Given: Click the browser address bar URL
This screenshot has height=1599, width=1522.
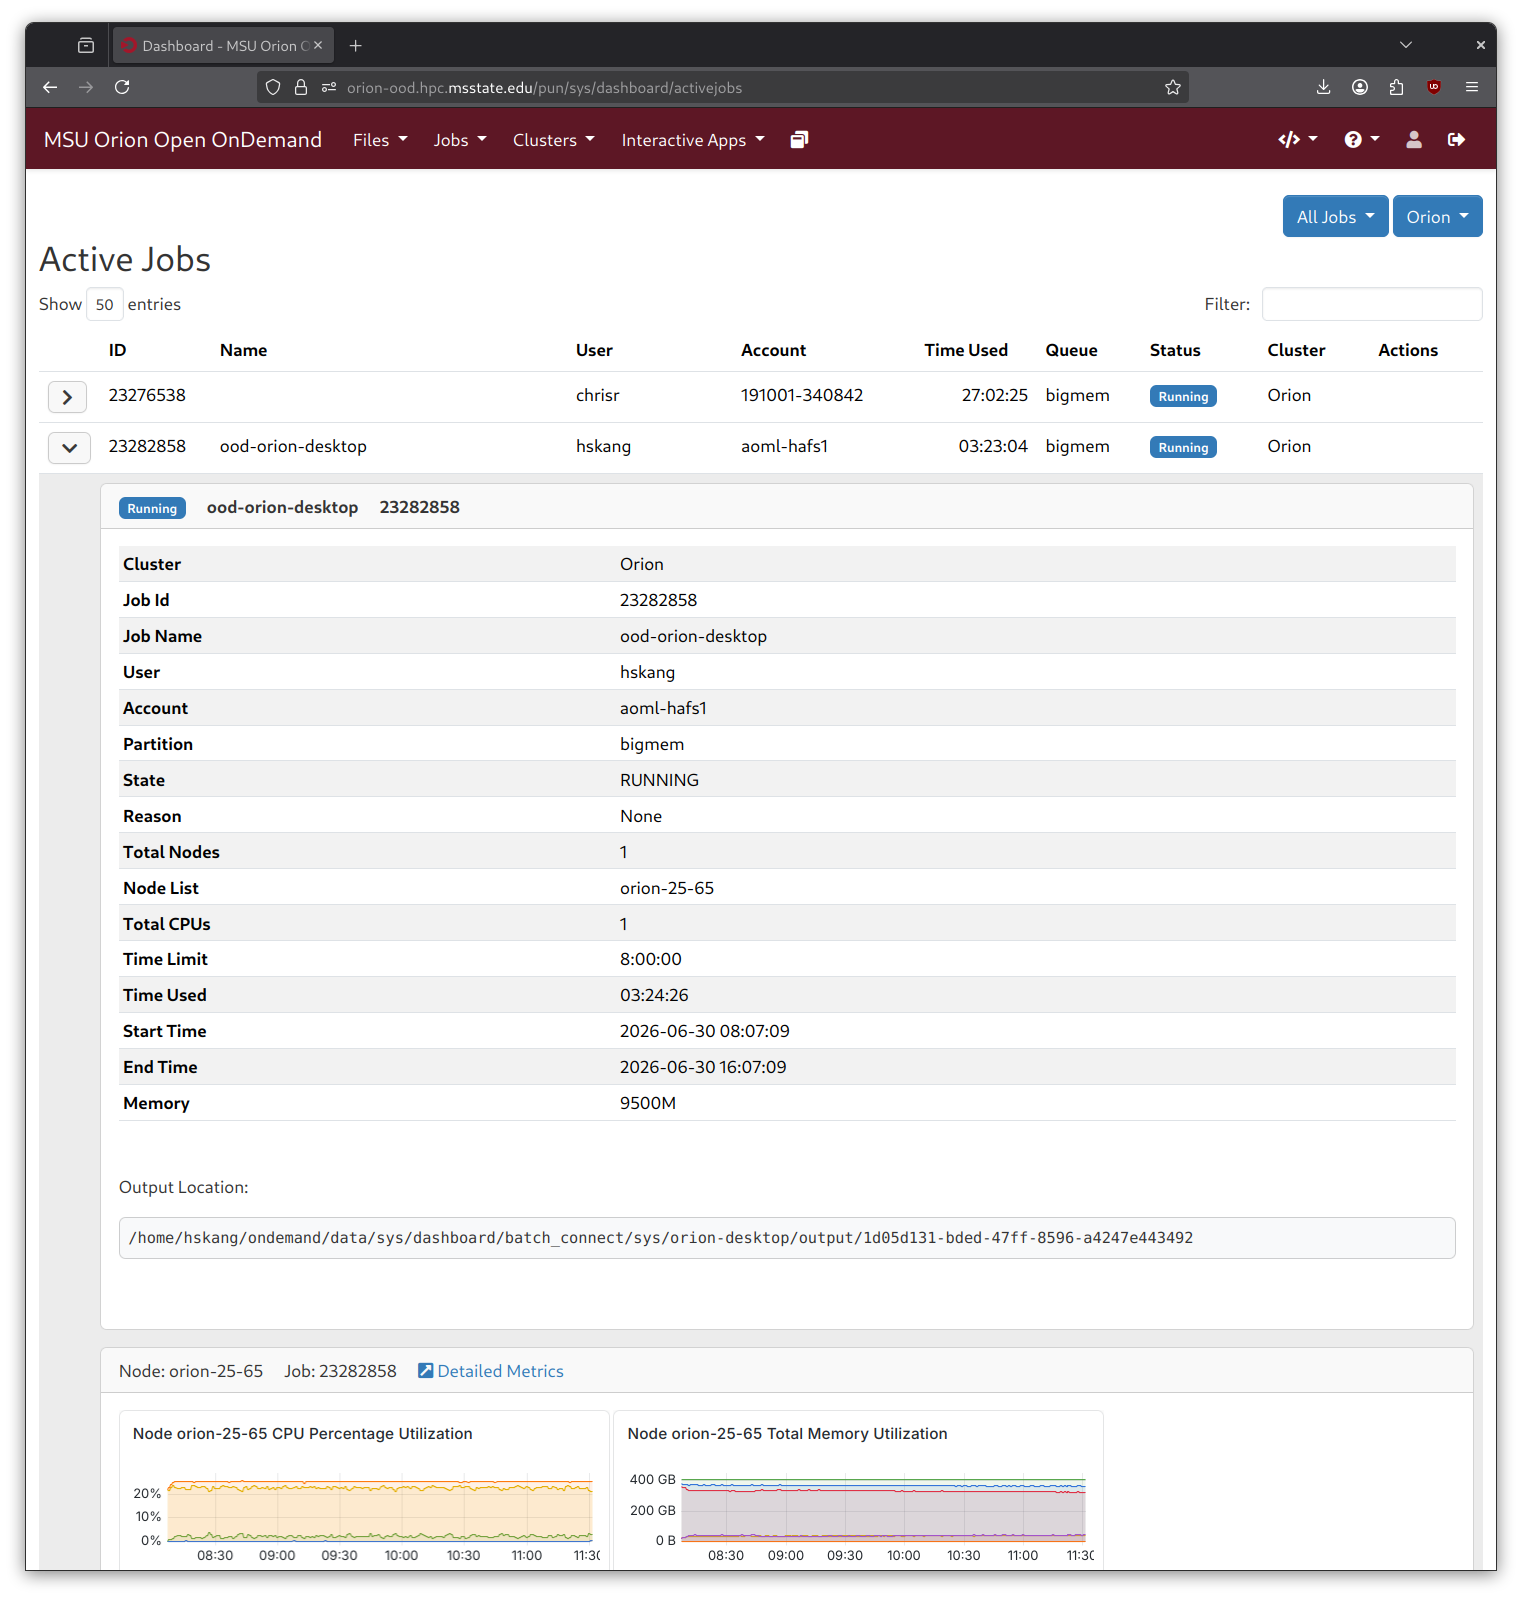Looking at the screenshot, I should (x=544, y=88).
